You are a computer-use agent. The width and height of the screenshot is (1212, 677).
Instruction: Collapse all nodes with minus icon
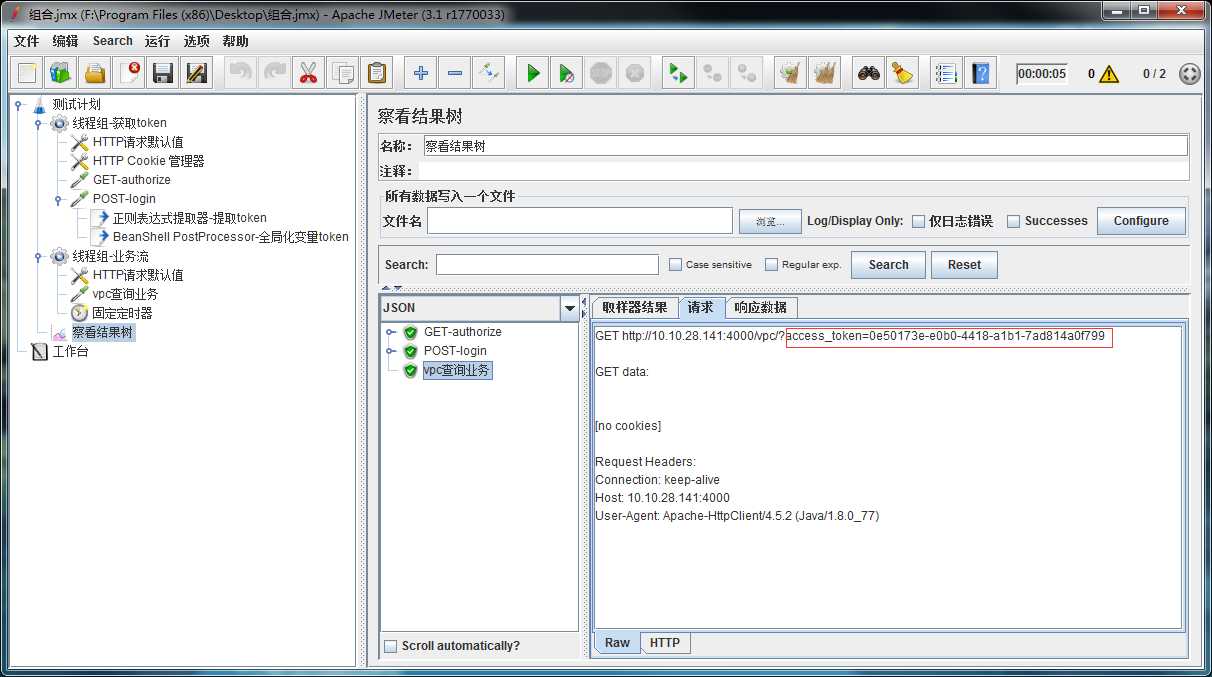pos(455,73)
